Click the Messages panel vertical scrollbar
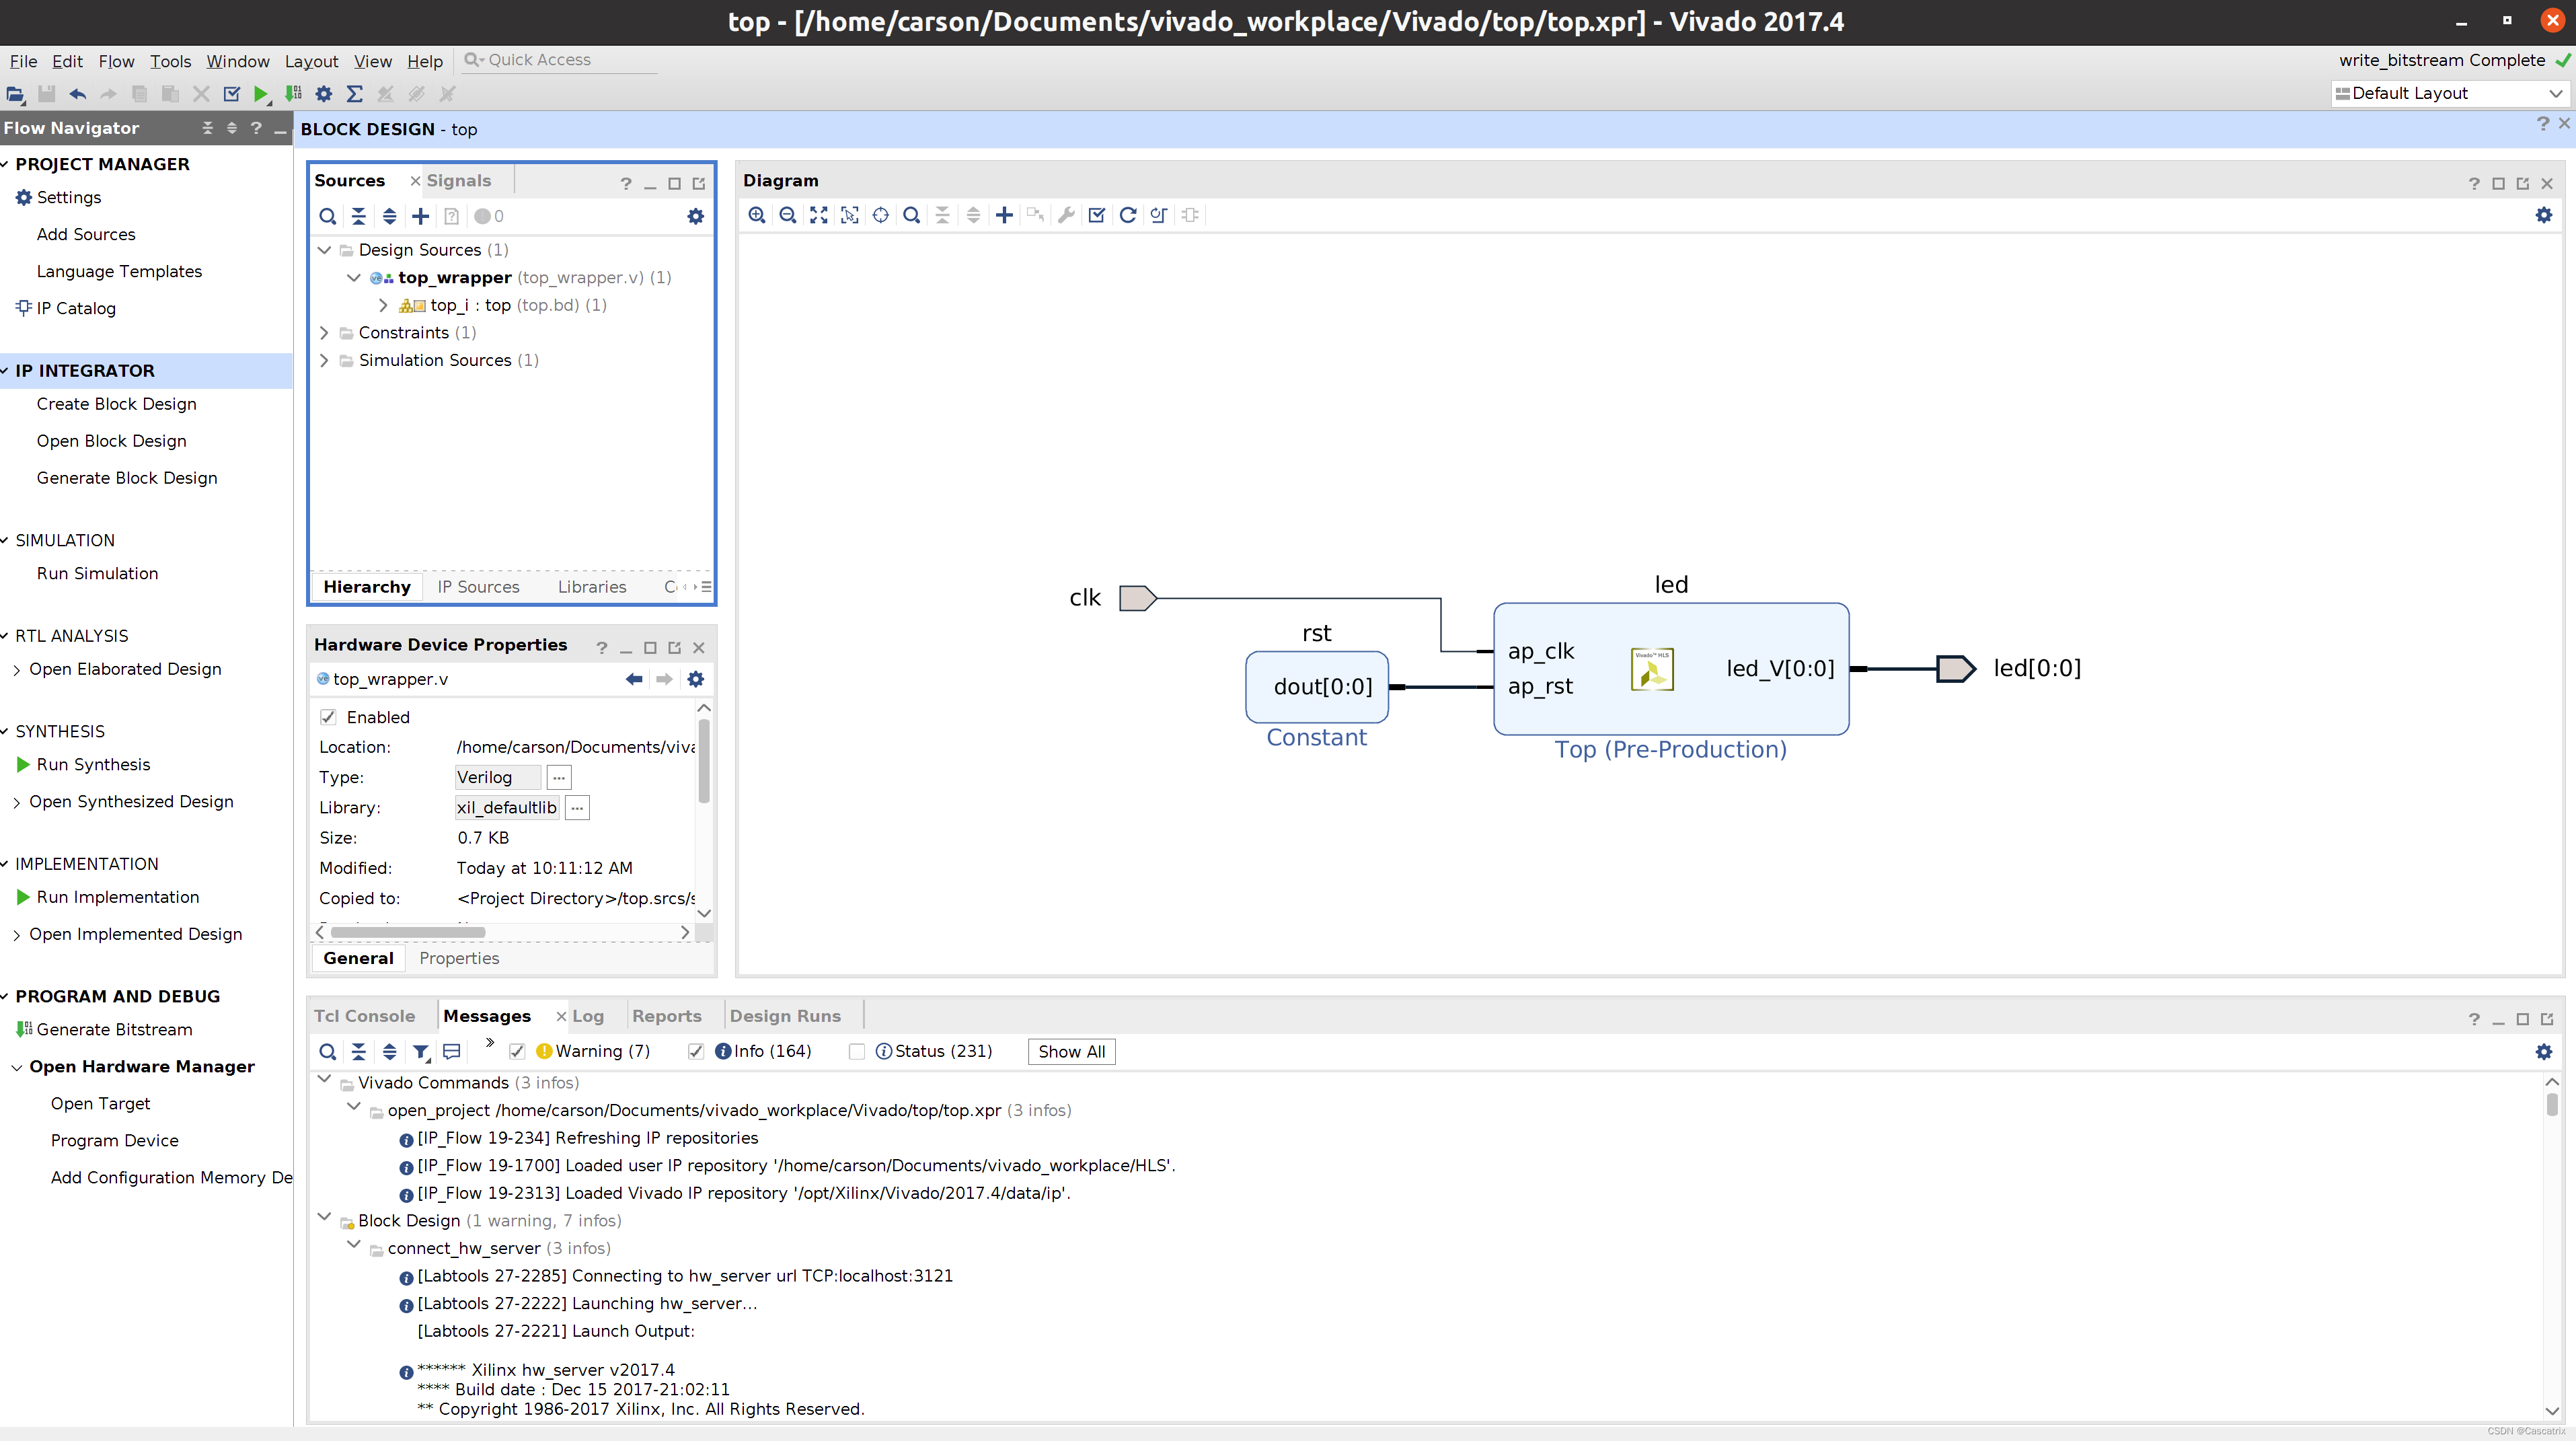This screenshot has height=1441, width=2576. [x=2552, y=1104]
